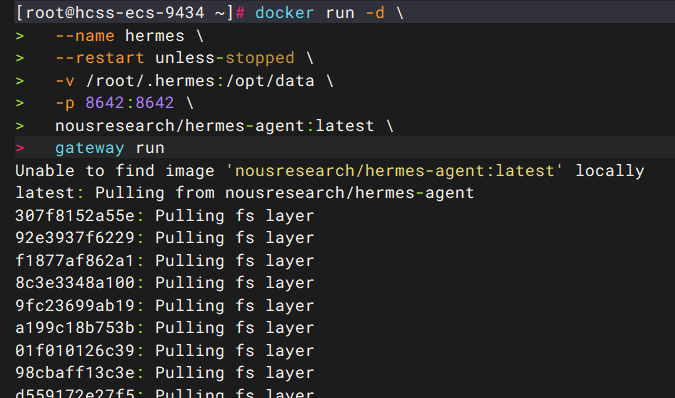Click the '--name' option text
The width and height of the screenshot is (675, 398).
coord(85,35)
